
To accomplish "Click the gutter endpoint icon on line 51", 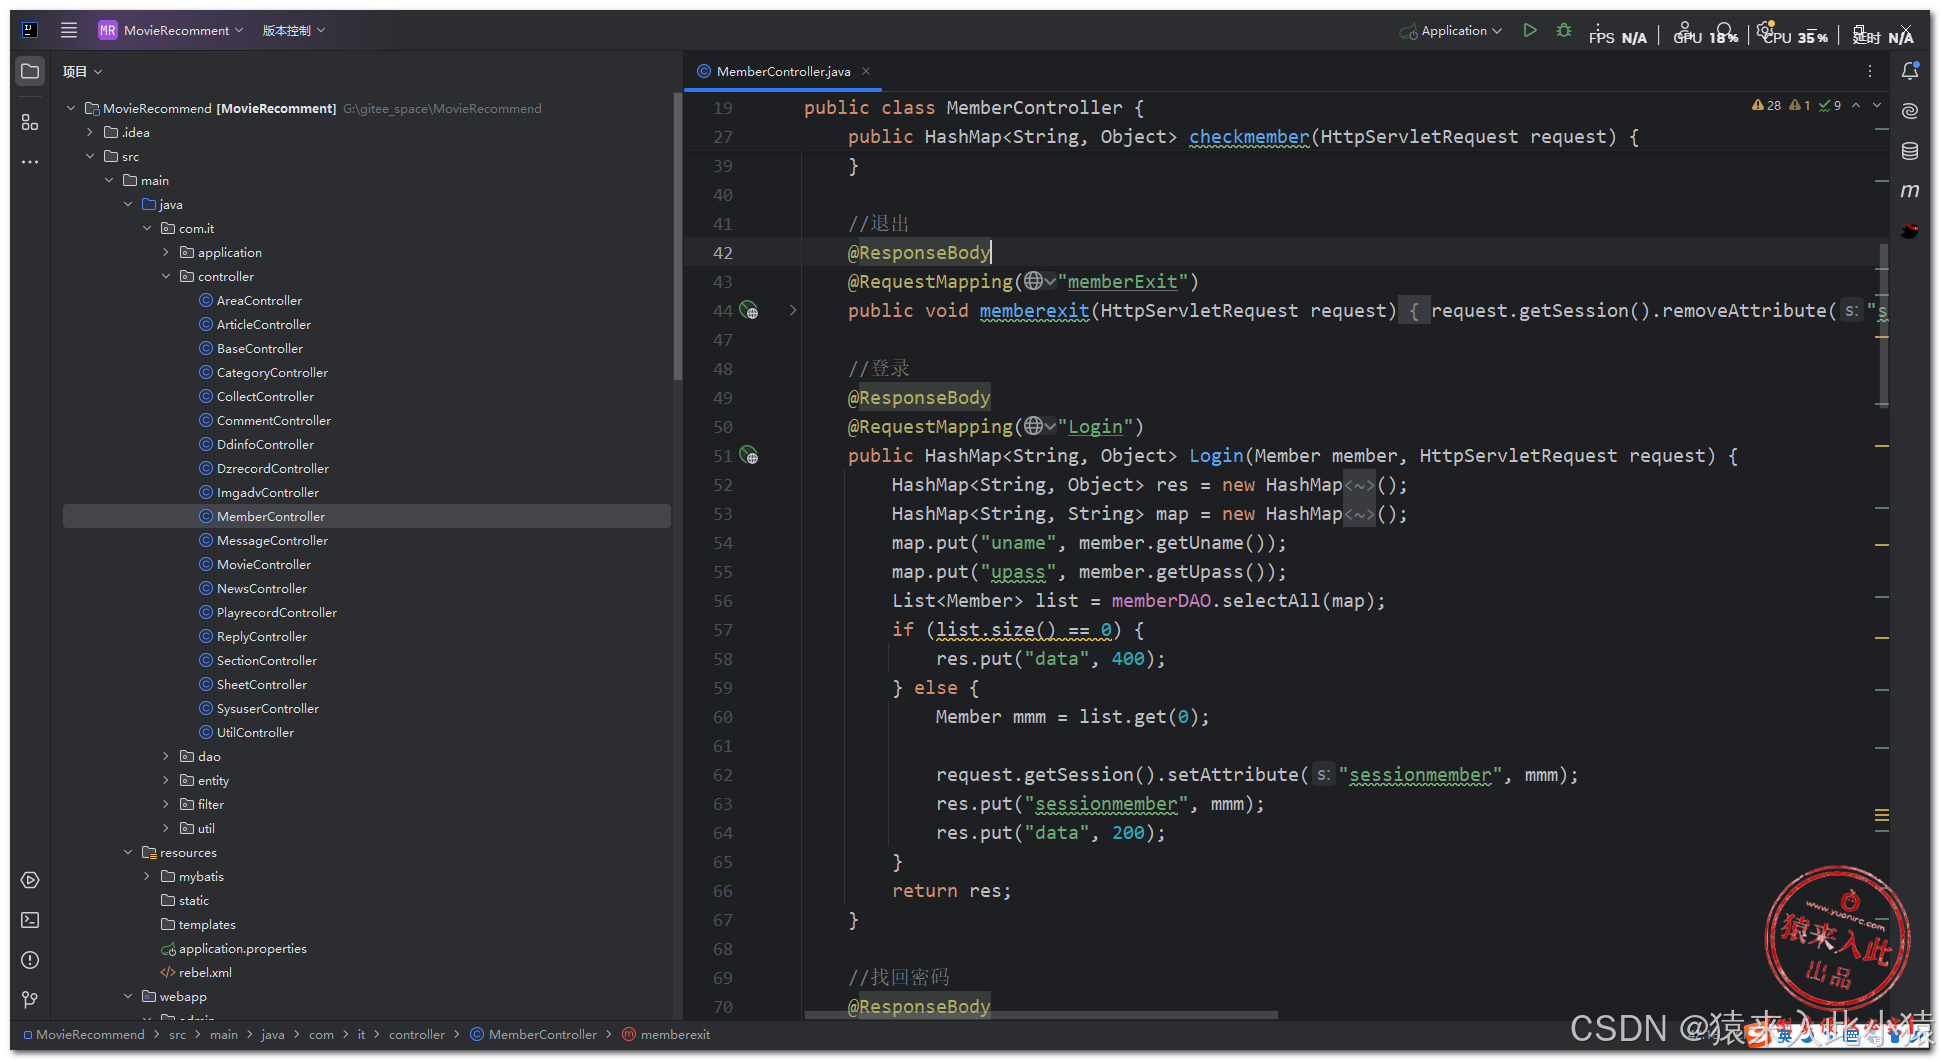I will (x=749, y=456).
